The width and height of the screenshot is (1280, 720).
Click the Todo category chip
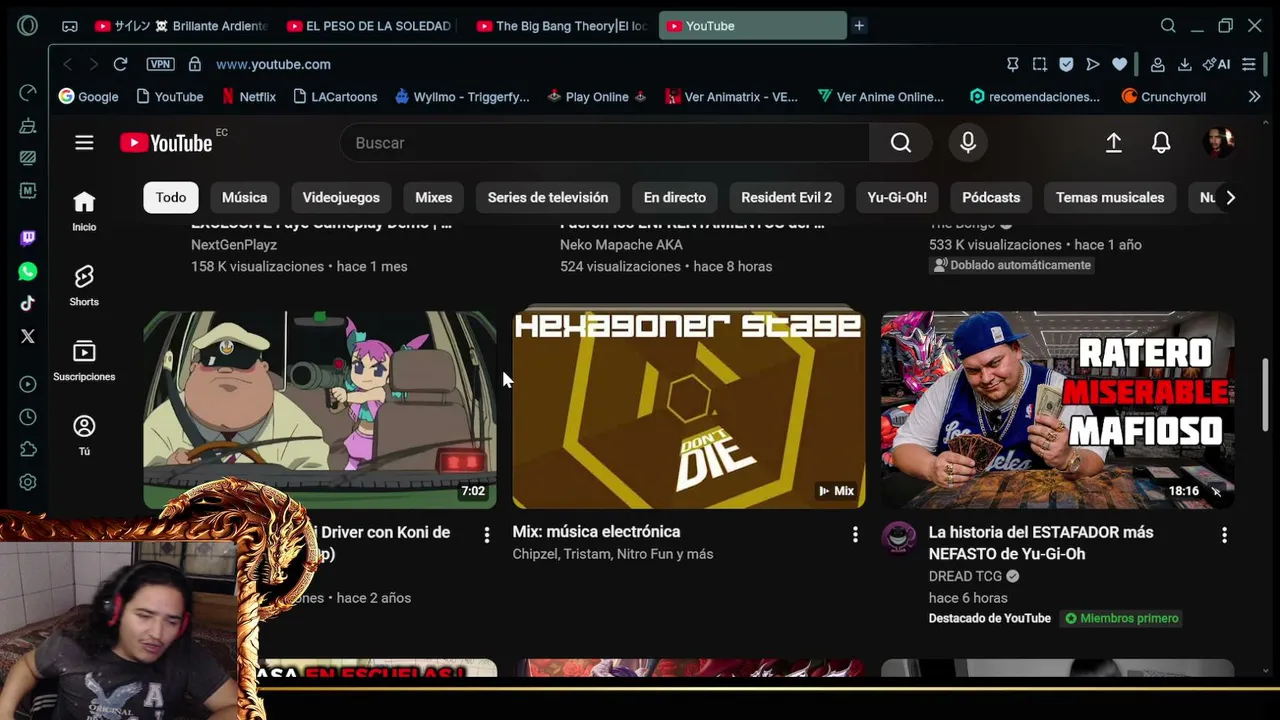[171, 198]
